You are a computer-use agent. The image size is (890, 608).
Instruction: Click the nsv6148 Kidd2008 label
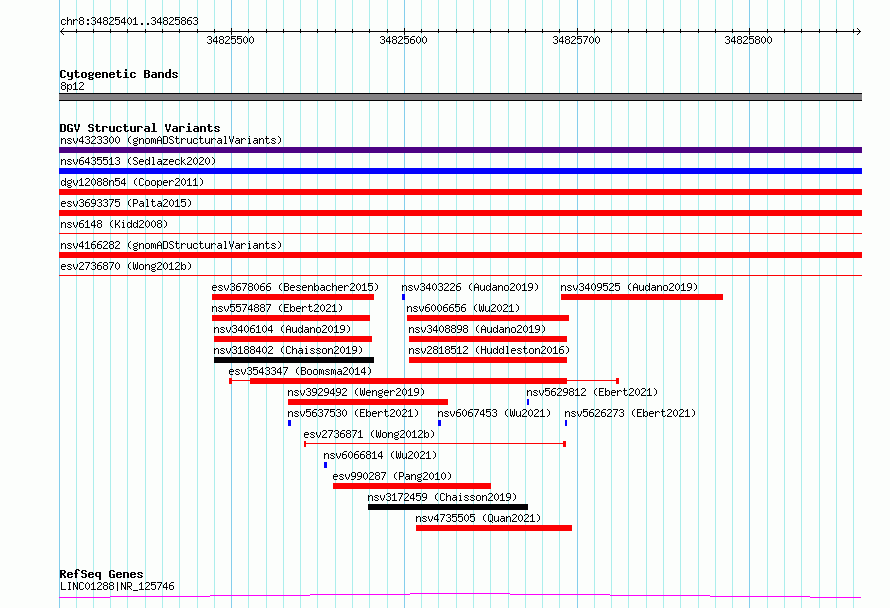(x=114, y=224)
